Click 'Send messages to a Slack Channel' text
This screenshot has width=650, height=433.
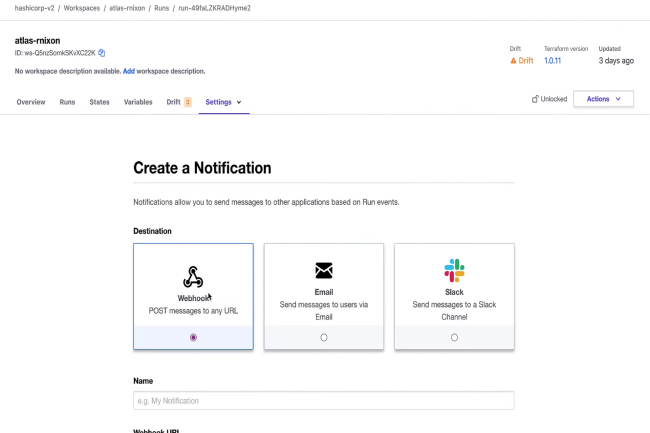(x=454, y=311)
